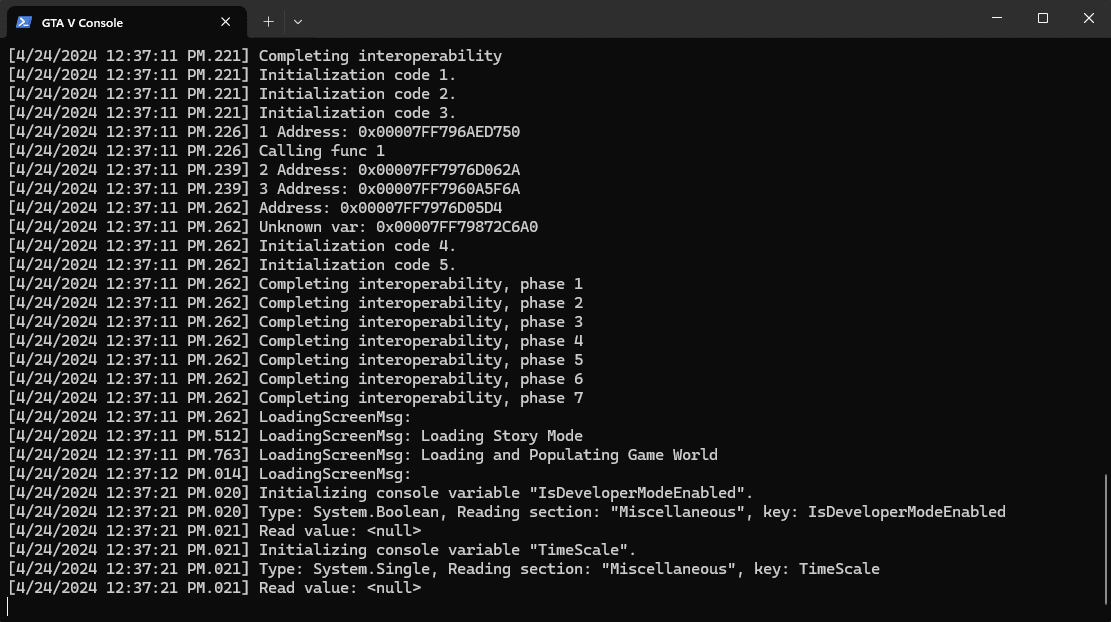Select the GTA V Console tab

click(110, 22)
